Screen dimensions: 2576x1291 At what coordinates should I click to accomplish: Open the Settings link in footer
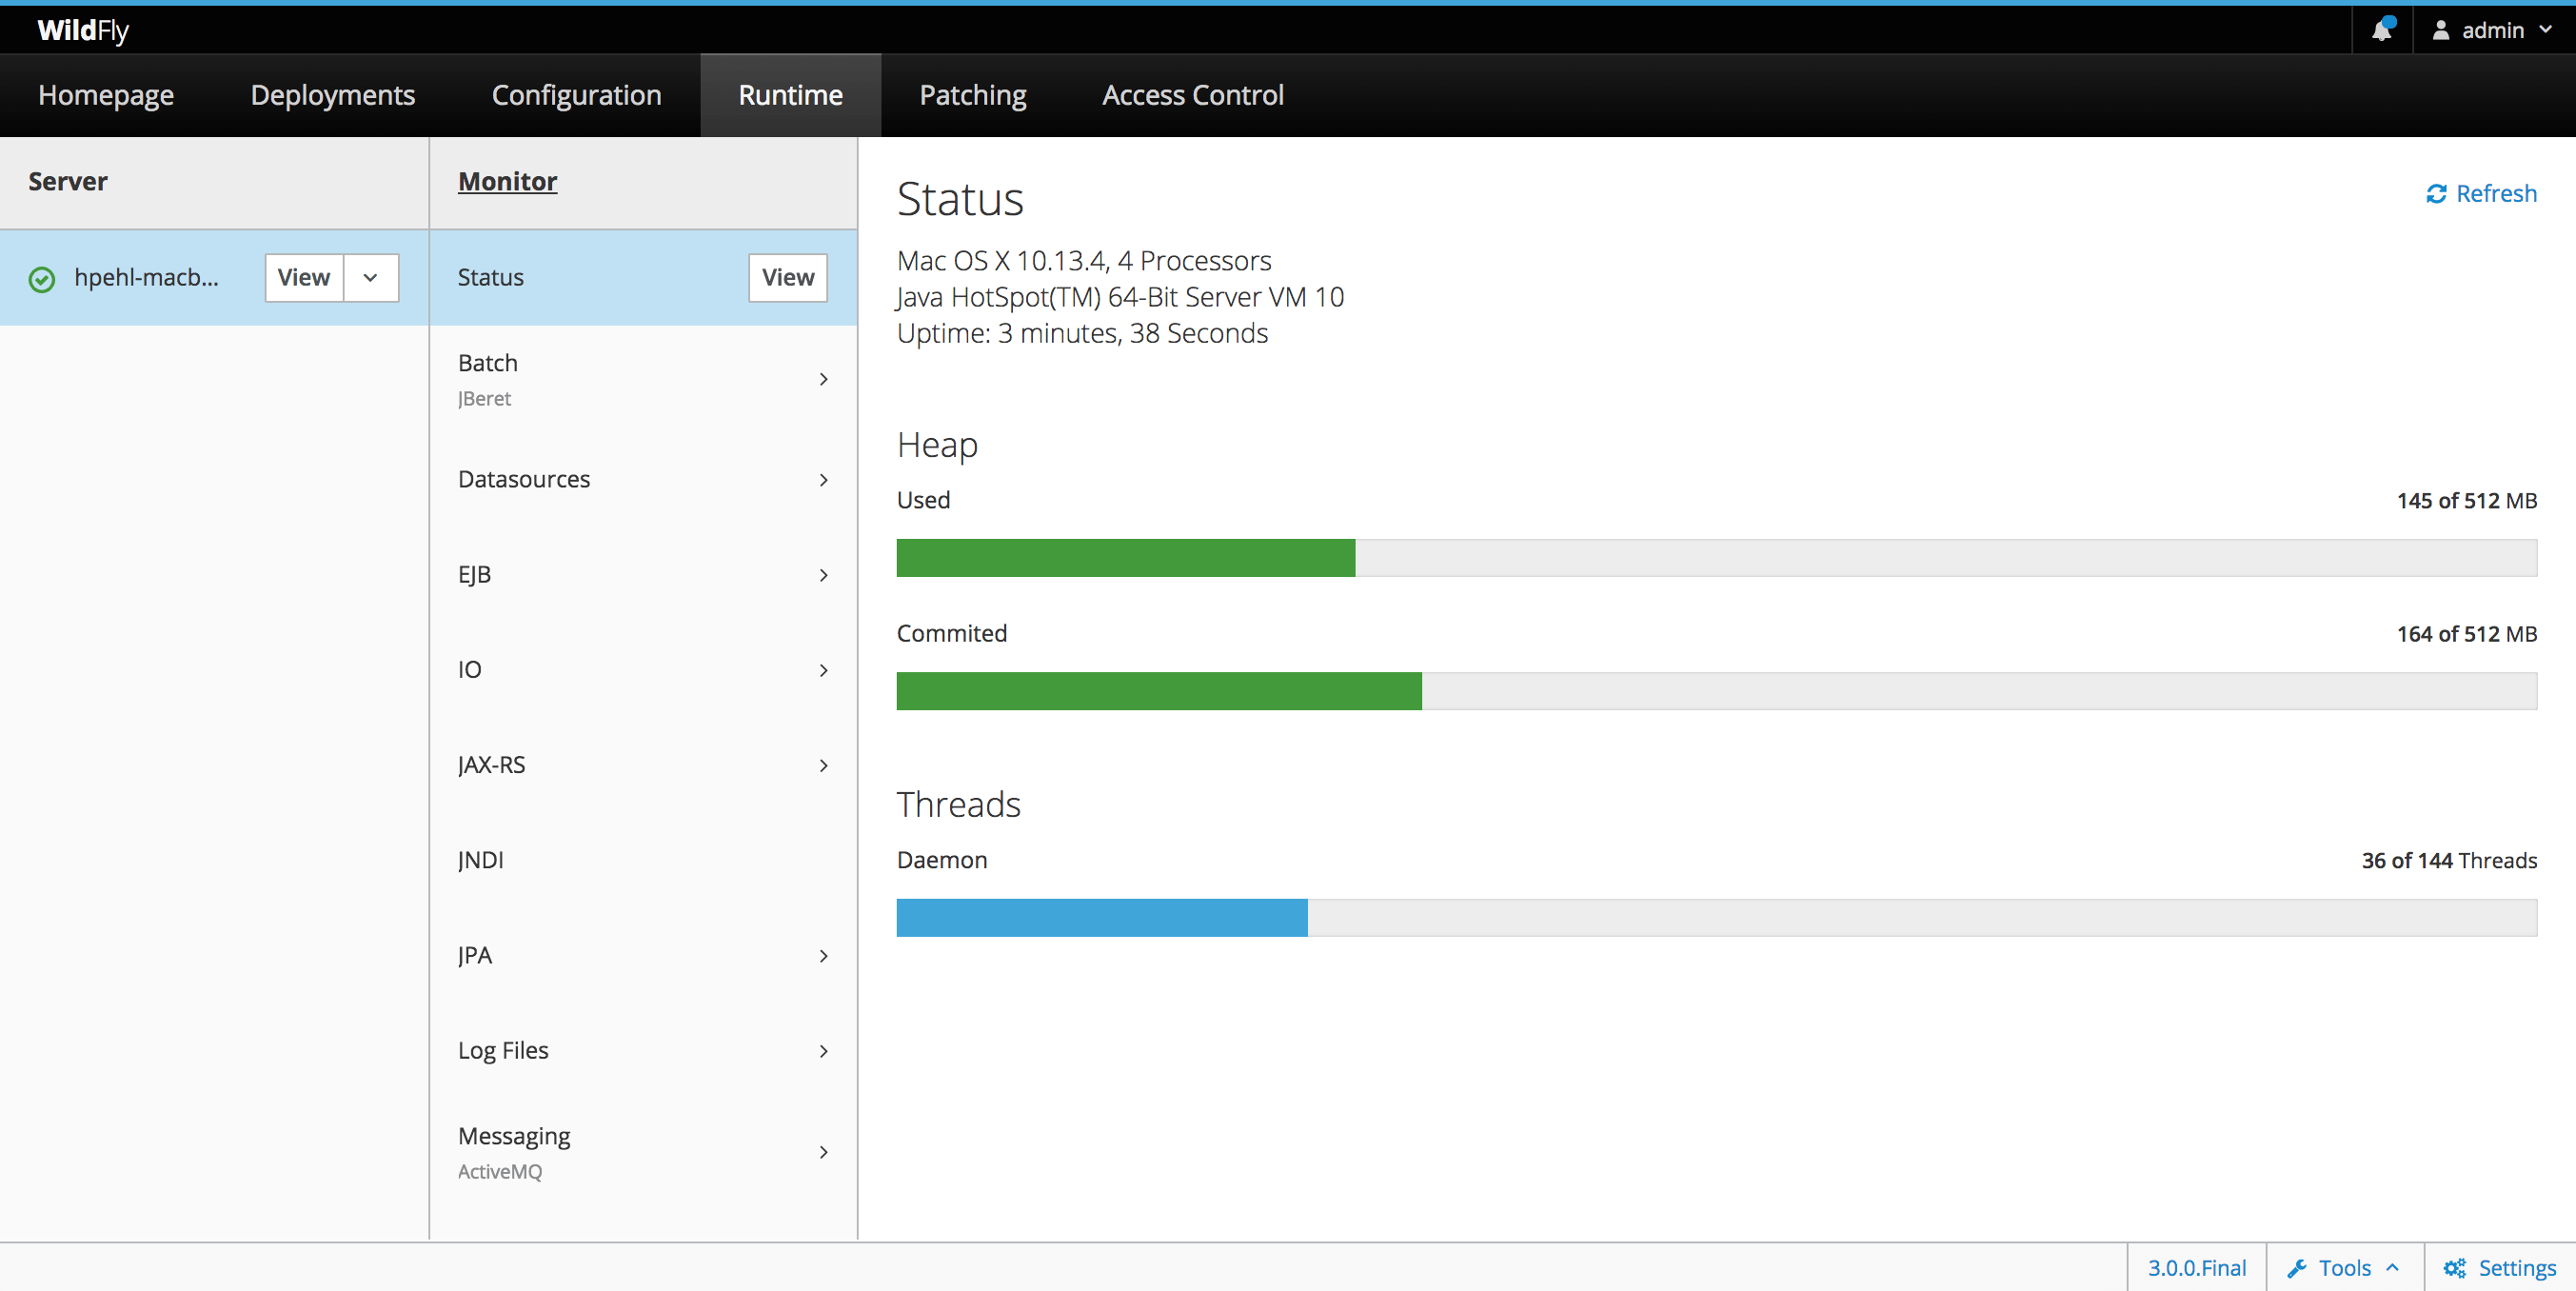click(2499, 1268)
